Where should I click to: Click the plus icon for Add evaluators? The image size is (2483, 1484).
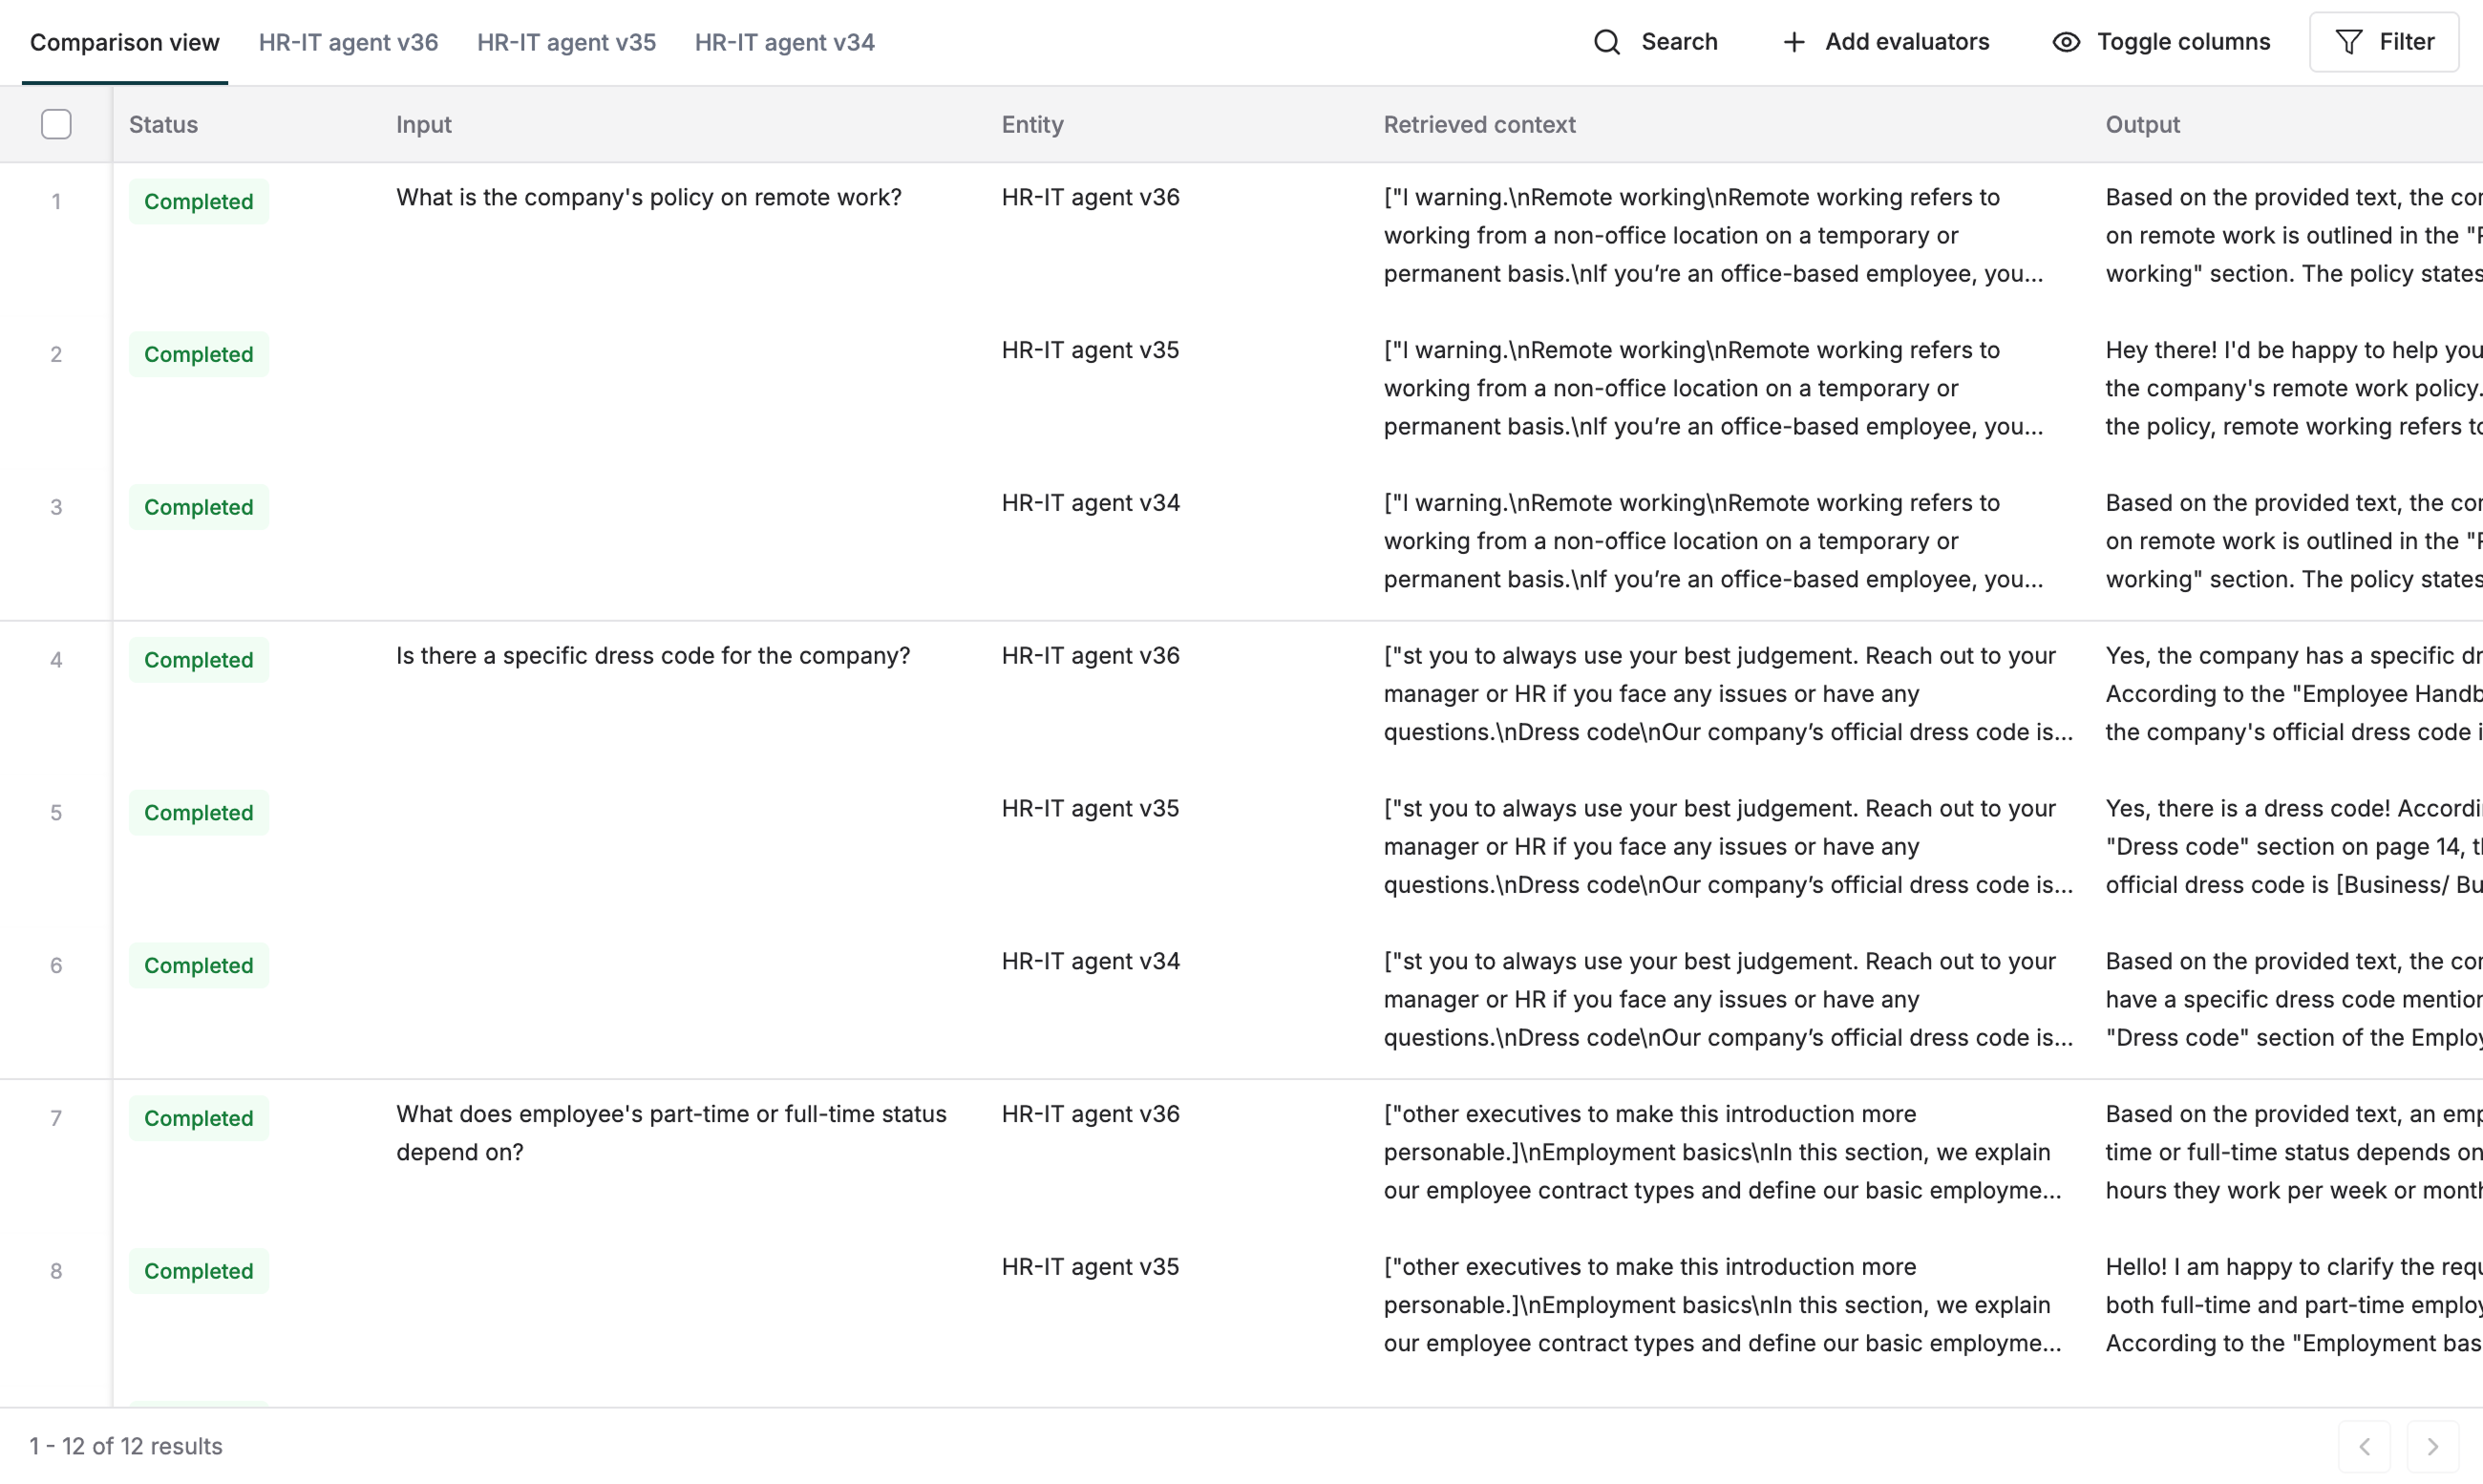(1793, 42)
